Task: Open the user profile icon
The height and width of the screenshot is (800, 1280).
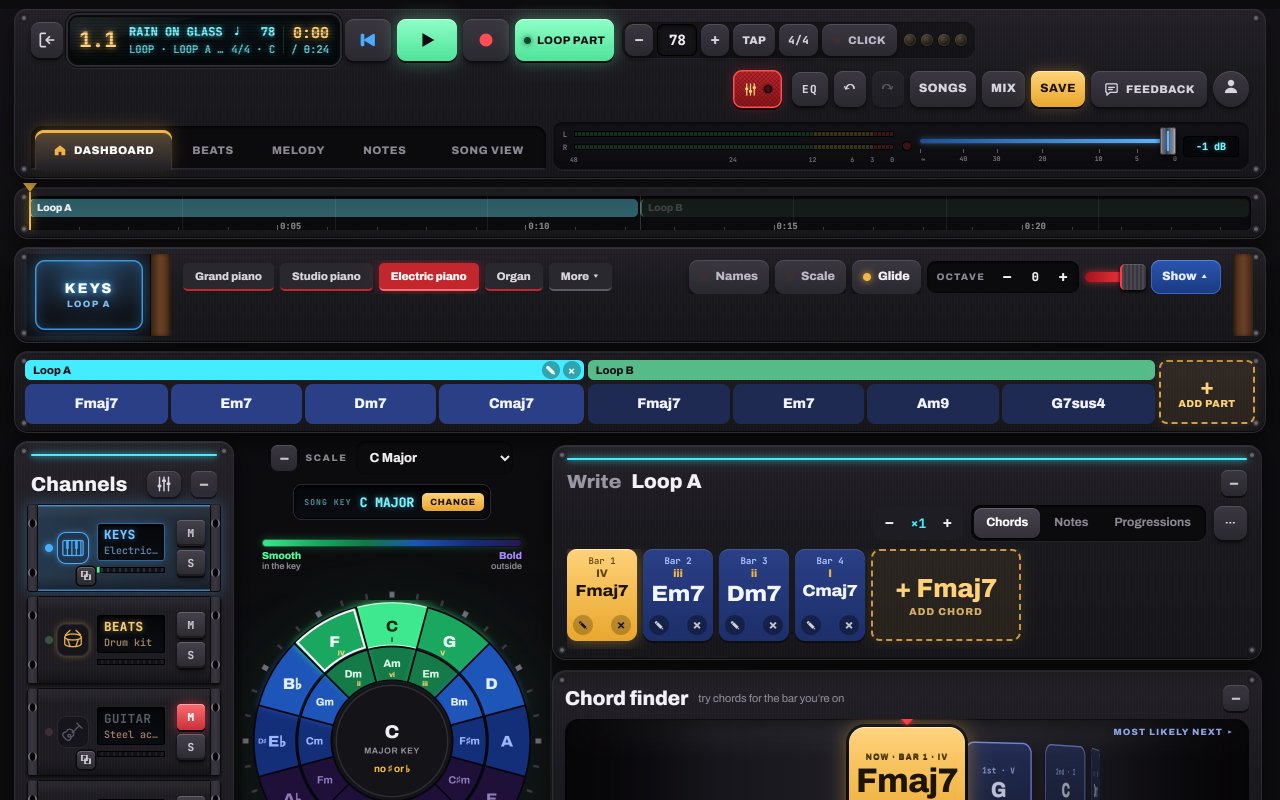Action: [x=1230, y=88]
